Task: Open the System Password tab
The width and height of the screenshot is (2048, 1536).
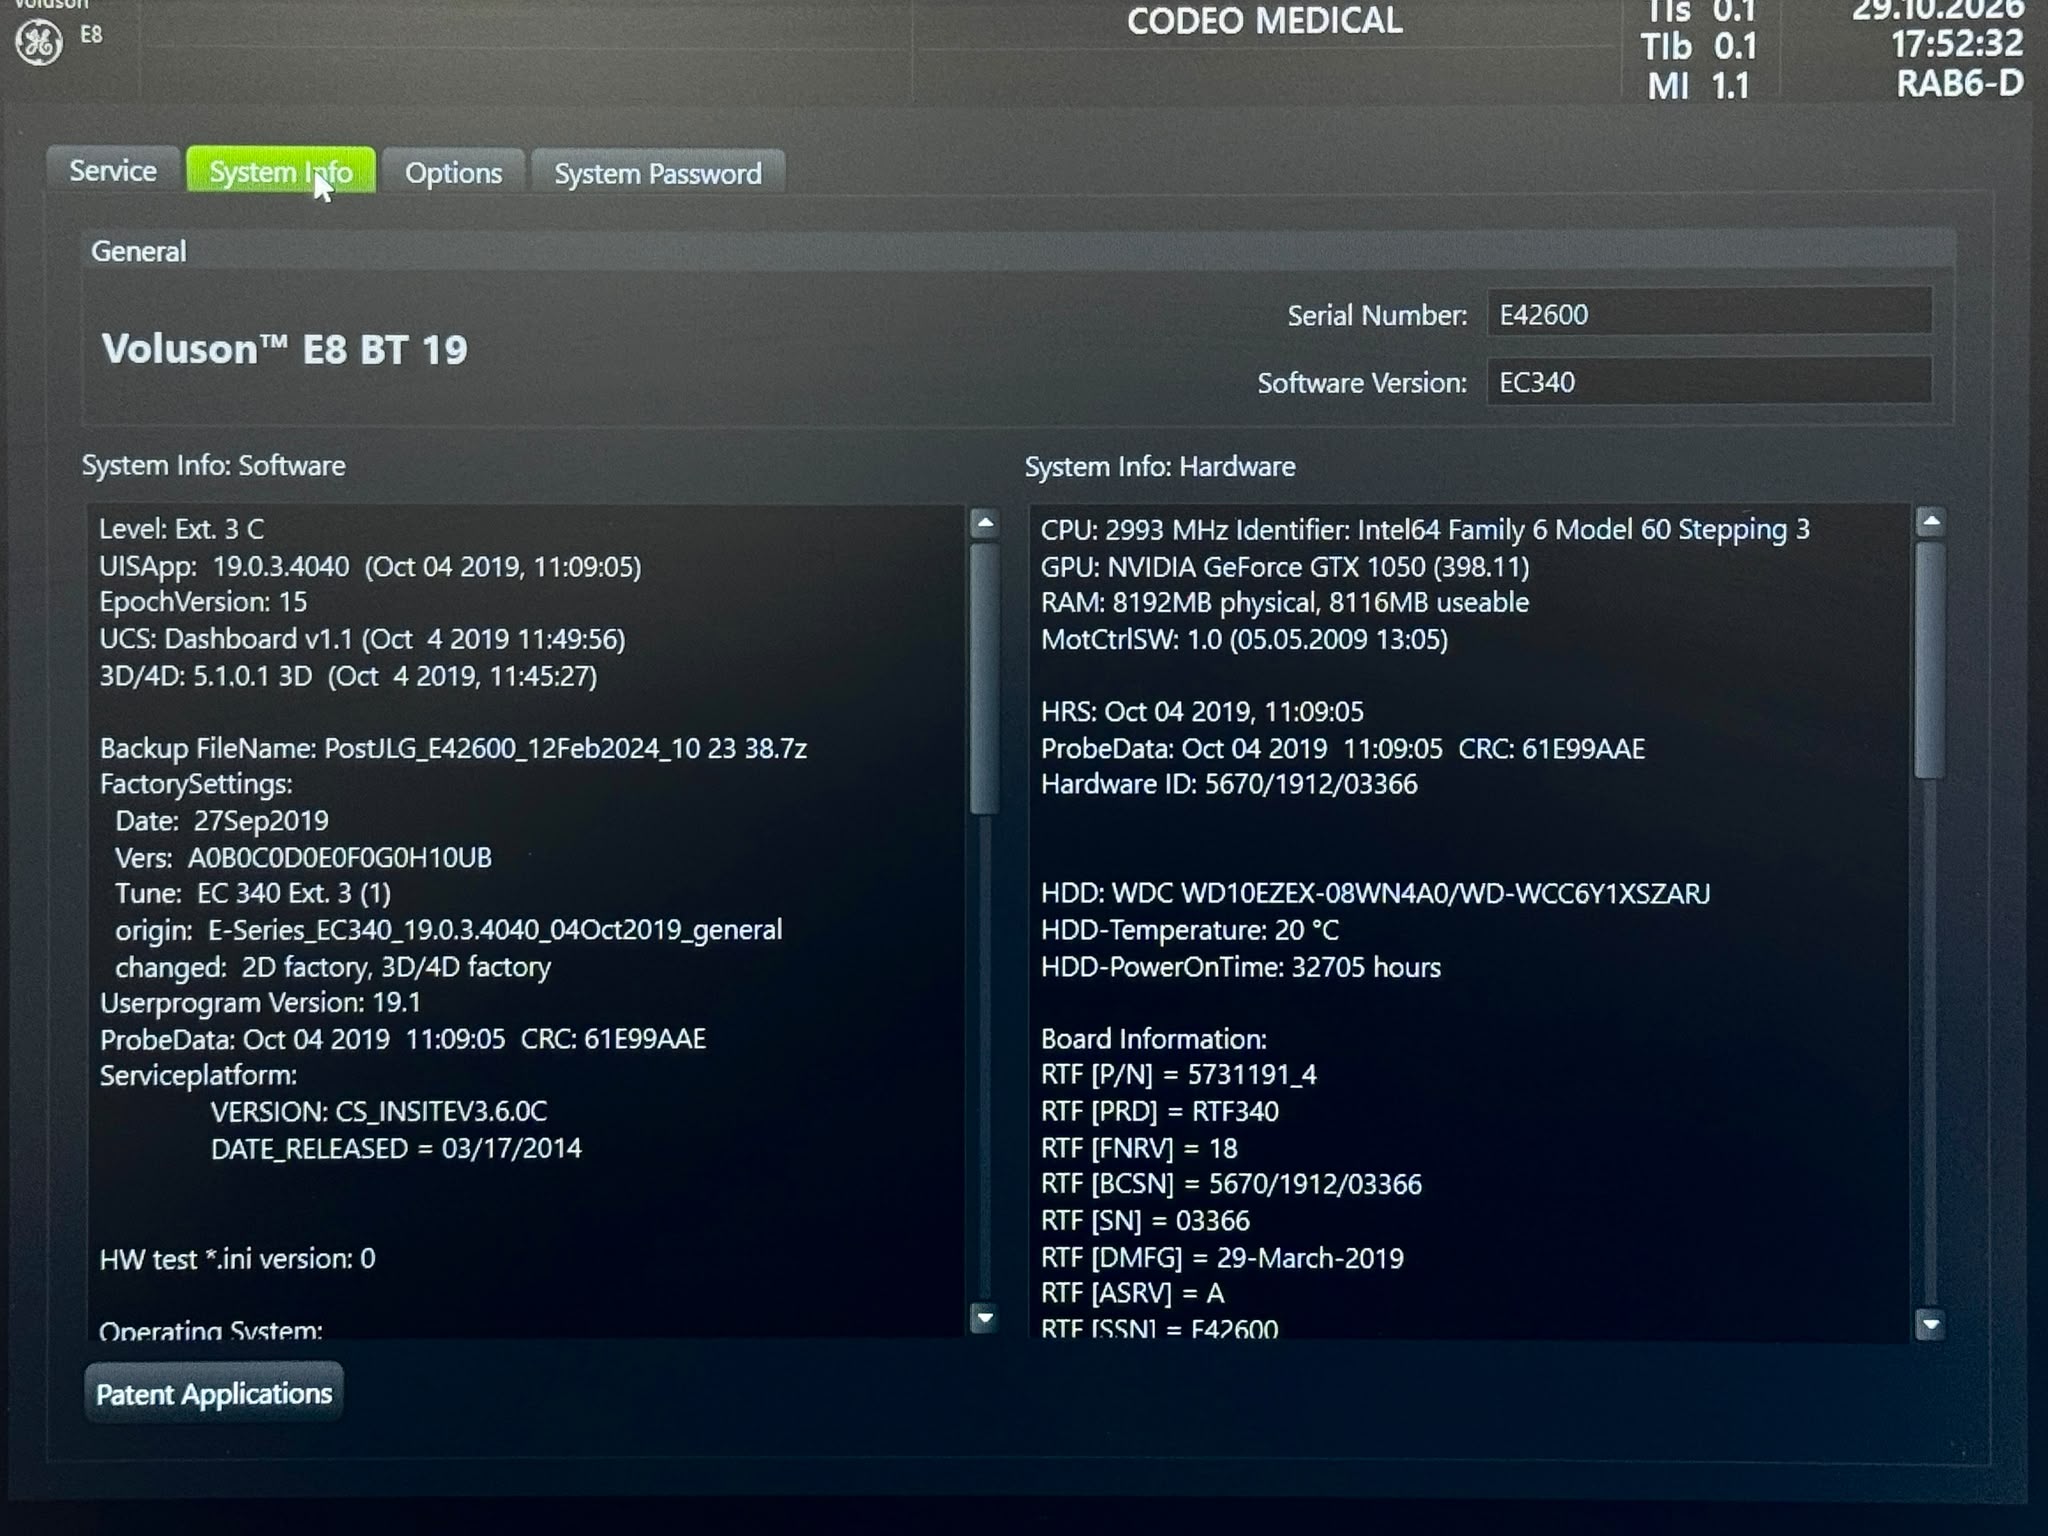Action: click(658, 174)
